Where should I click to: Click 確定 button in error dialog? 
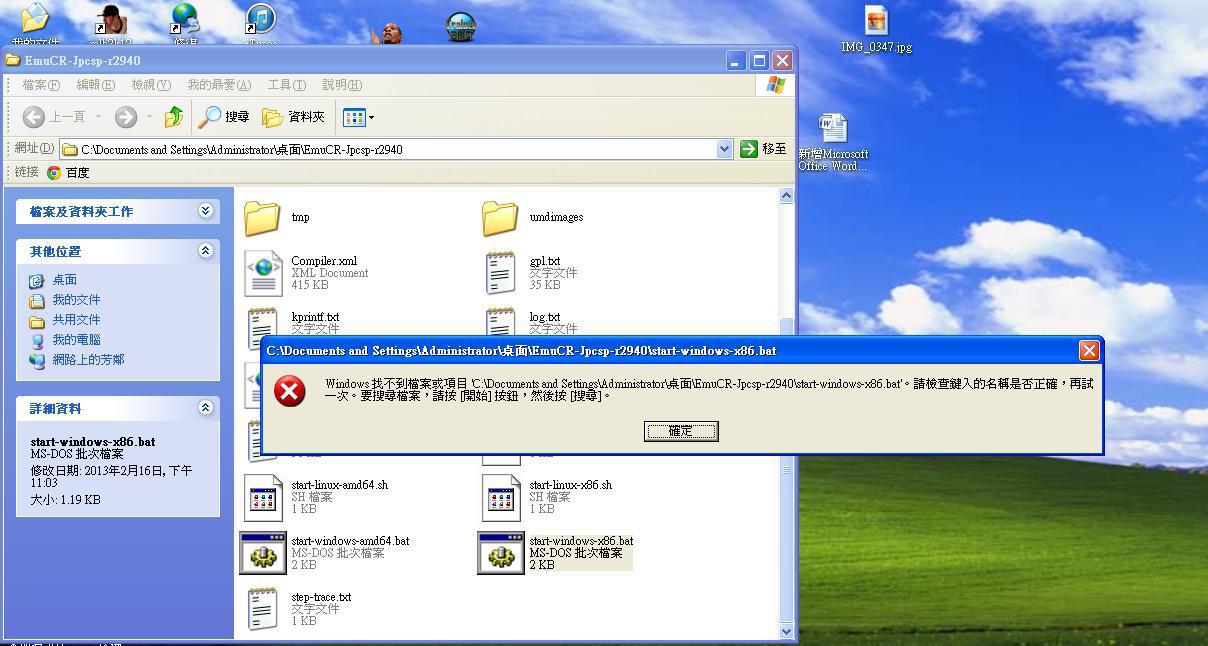pyautogui.click(x=681, y=431)
